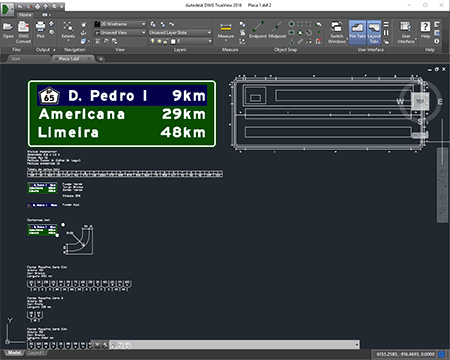Open the Unsaved Layer State dropdown
Image resolution: width=450 pixels, height=360 pixels.
pyautogui.click(x=180, y=32)
